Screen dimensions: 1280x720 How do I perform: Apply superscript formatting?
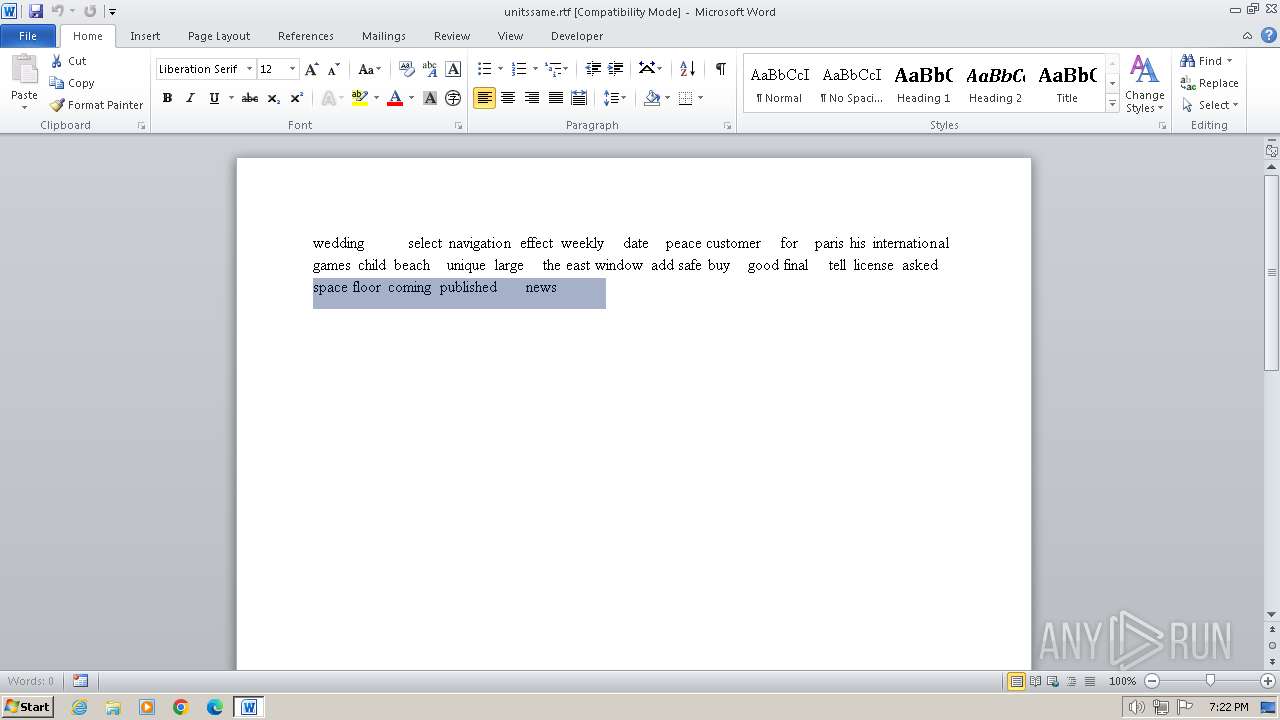pyautogui.click(x=297, y=98)
